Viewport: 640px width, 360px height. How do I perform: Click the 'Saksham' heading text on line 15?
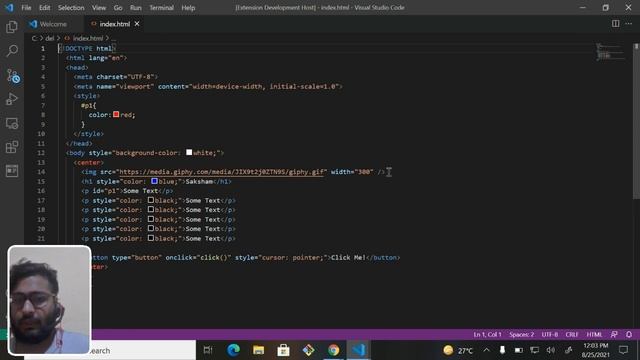pos(199,181)
